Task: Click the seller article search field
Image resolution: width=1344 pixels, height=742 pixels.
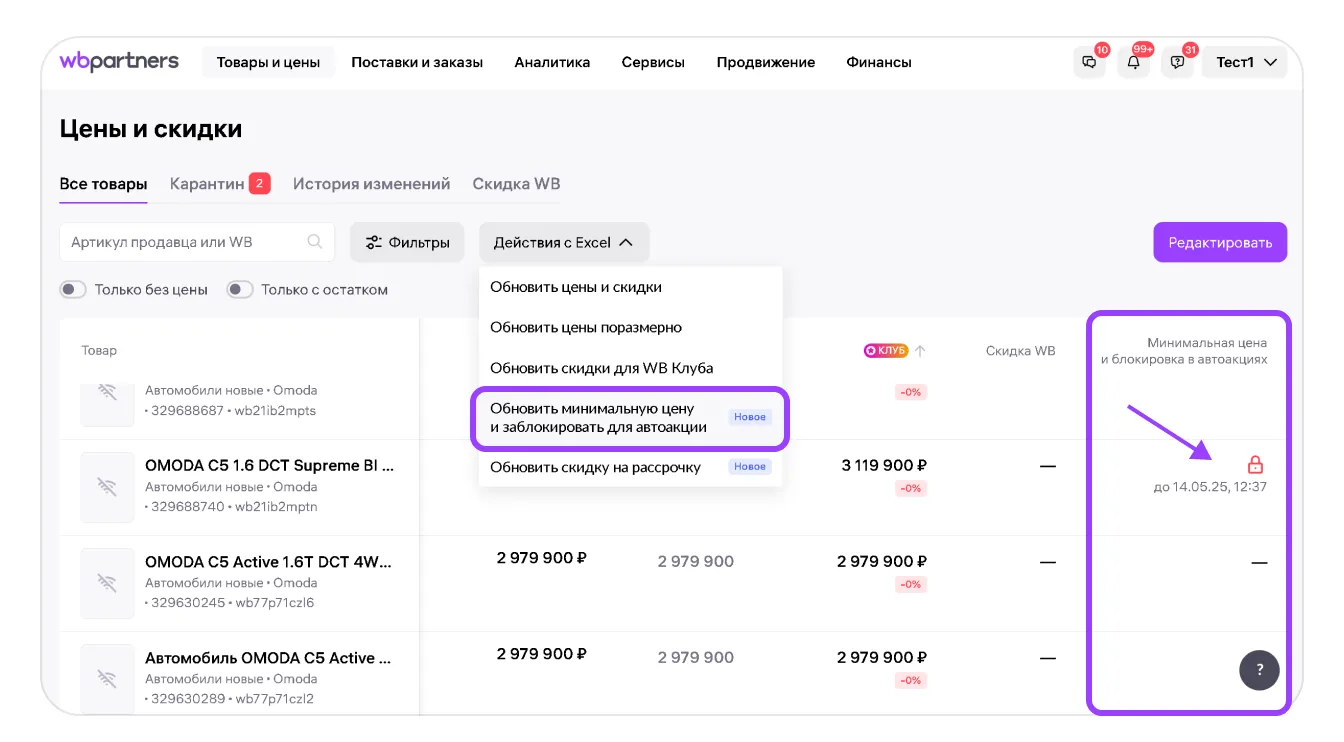Action: tap(185, 242)
